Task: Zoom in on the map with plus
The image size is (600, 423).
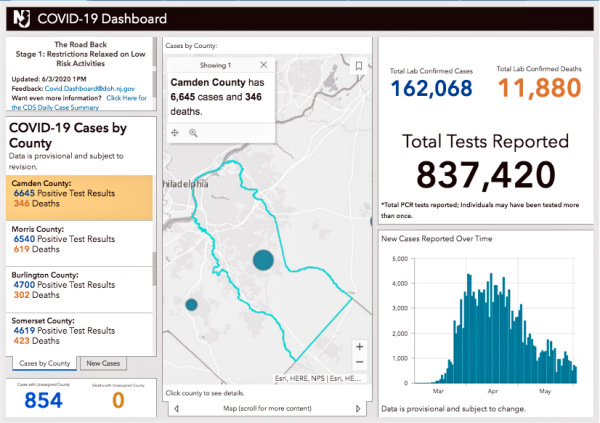Action: 360,347
